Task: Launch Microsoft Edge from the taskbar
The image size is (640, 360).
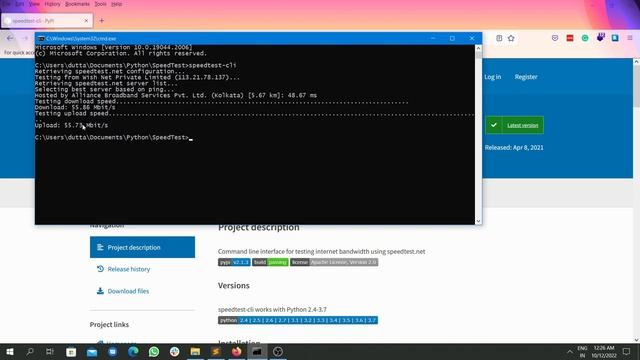Action: point(133,351)
